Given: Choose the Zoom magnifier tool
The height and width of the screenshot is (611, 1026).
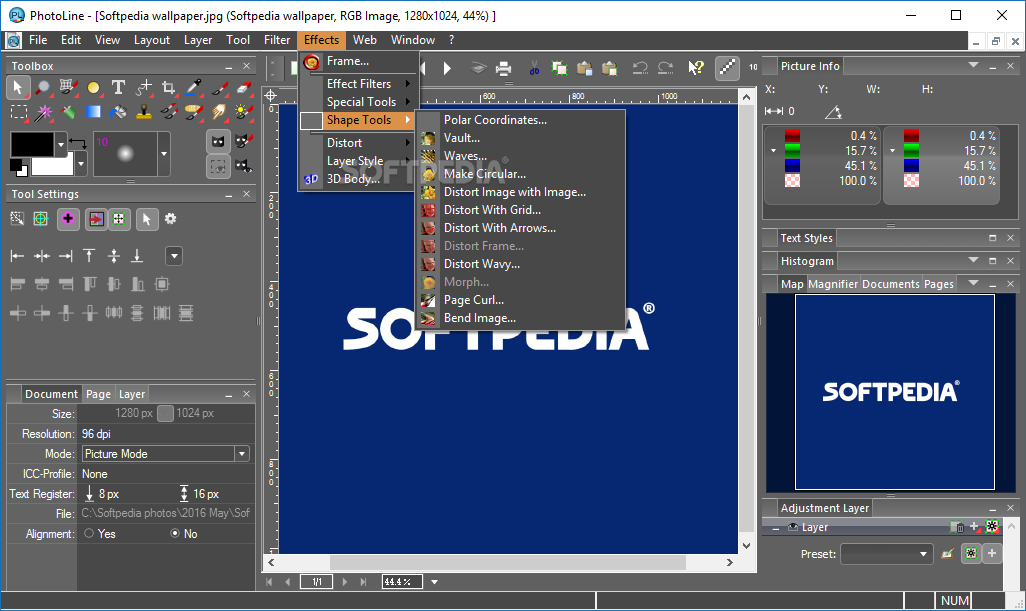Looking at the screenshot, I should point(44,87).
